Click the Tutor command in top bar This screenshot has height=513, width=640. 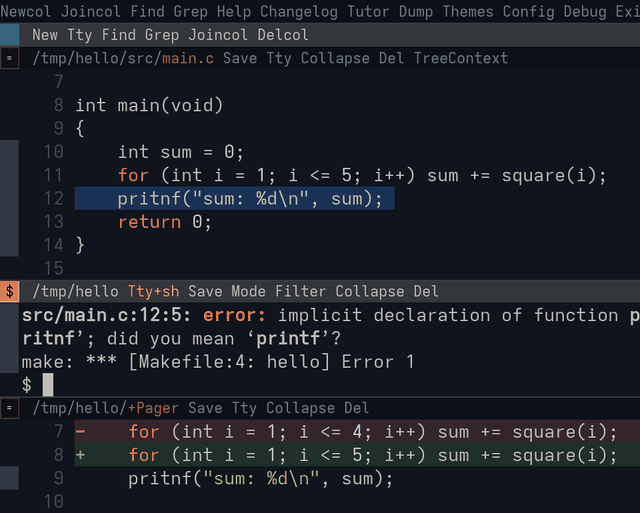[368, 11]
